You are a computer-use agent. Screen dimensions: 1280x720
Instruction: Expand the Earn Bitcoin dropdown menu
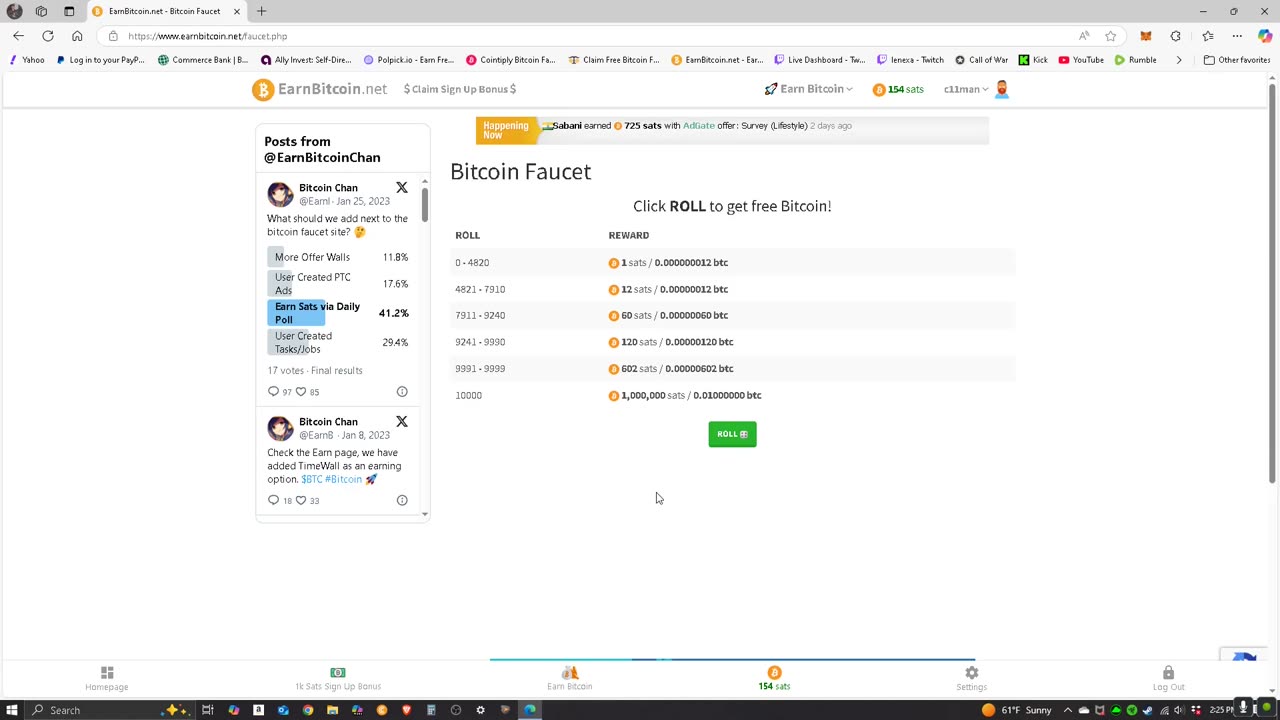809,89
